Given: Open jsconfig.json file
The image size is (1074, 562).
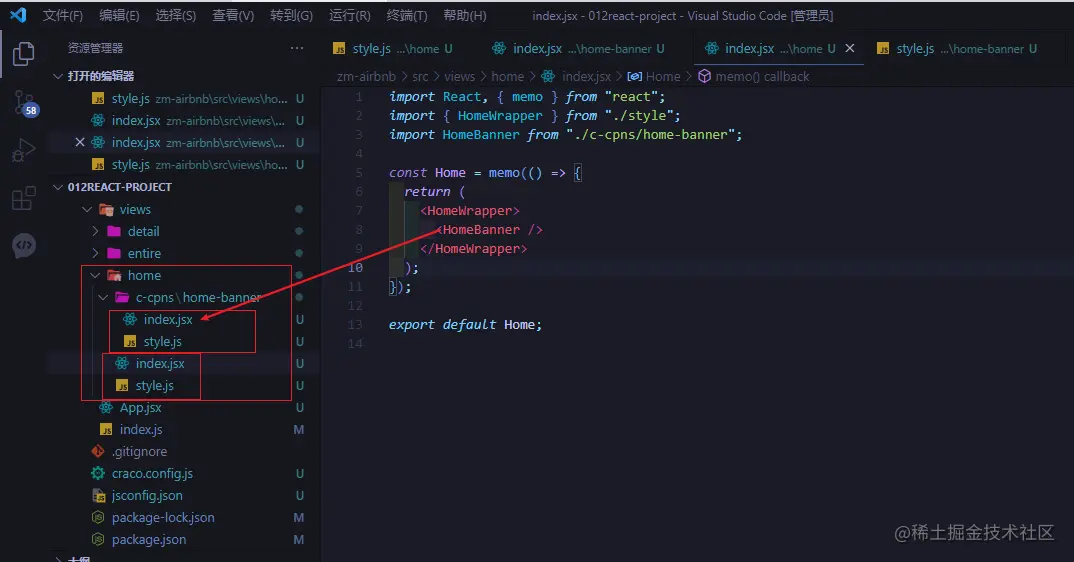Looking at the screenshot, I should pyautogui.click(x=147, y=495).
